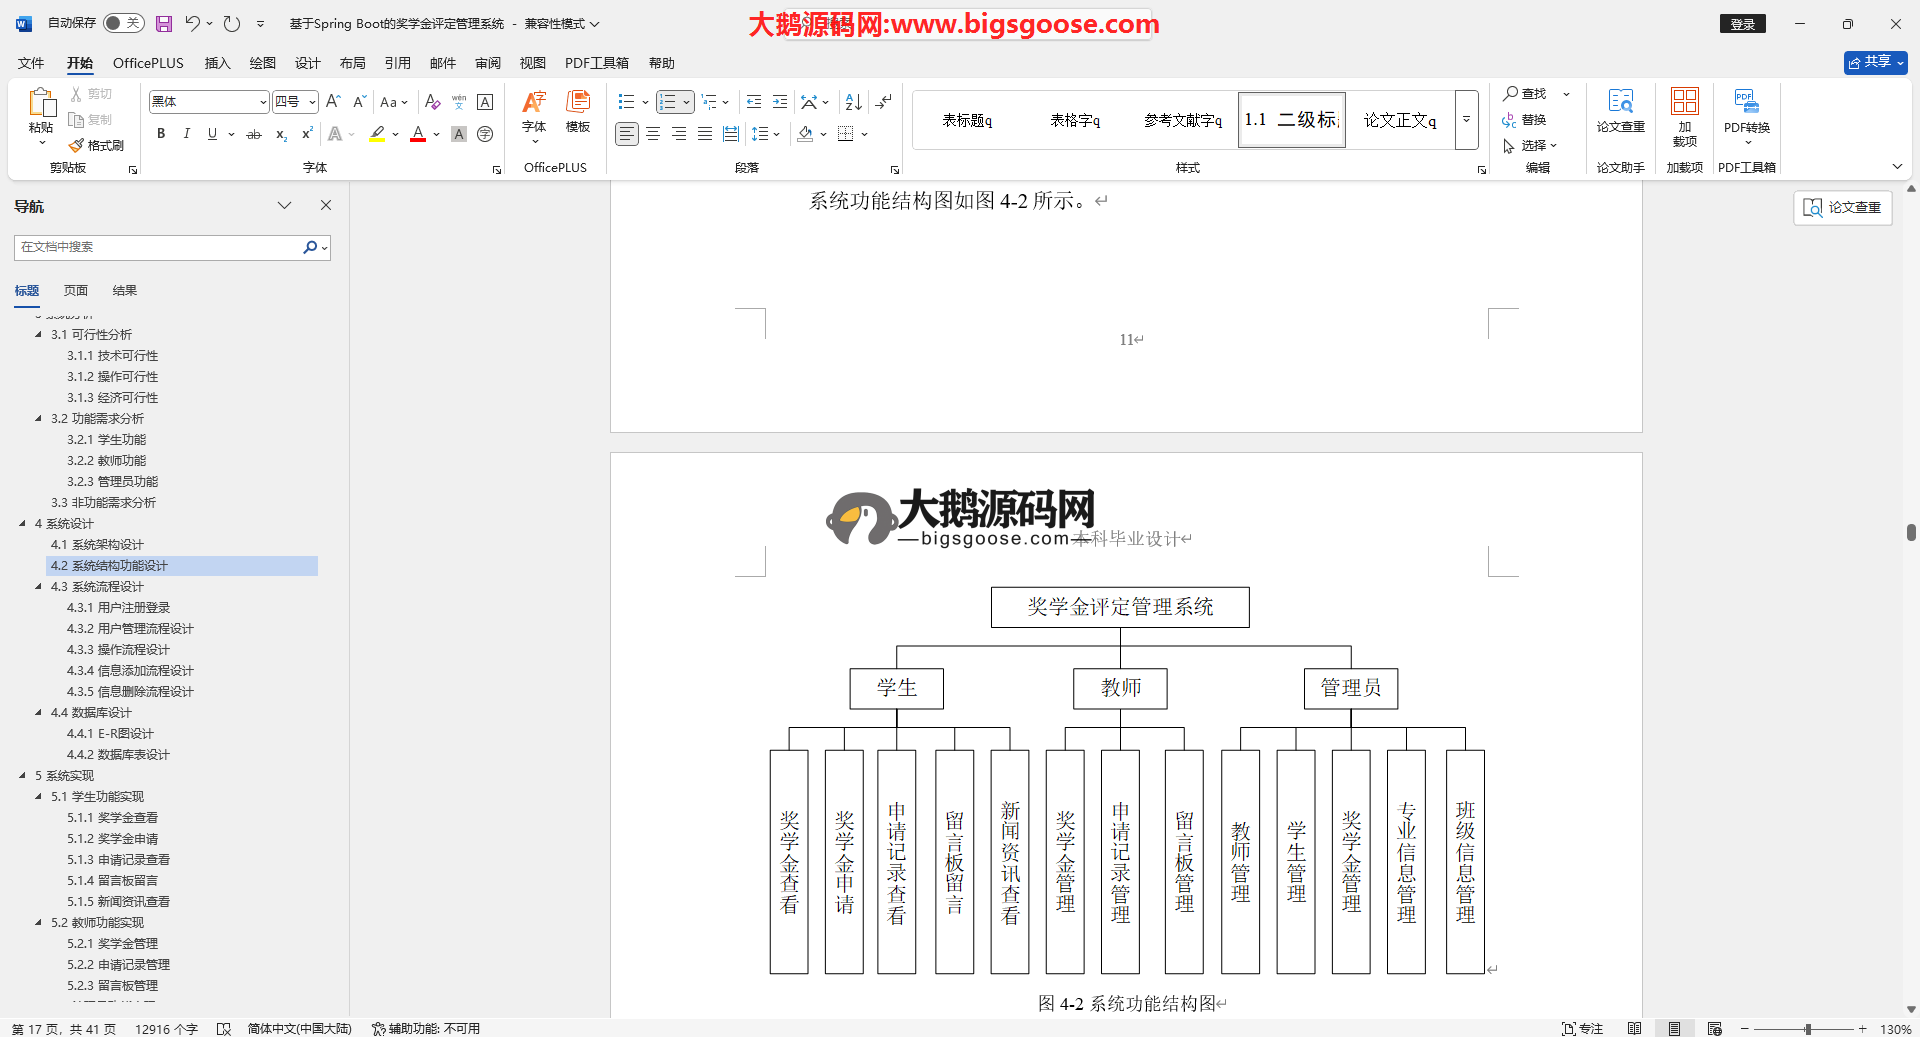Switch navigation pane to 页面 tab
The width and height of the screenshot is (1920, 1037).
76,291
